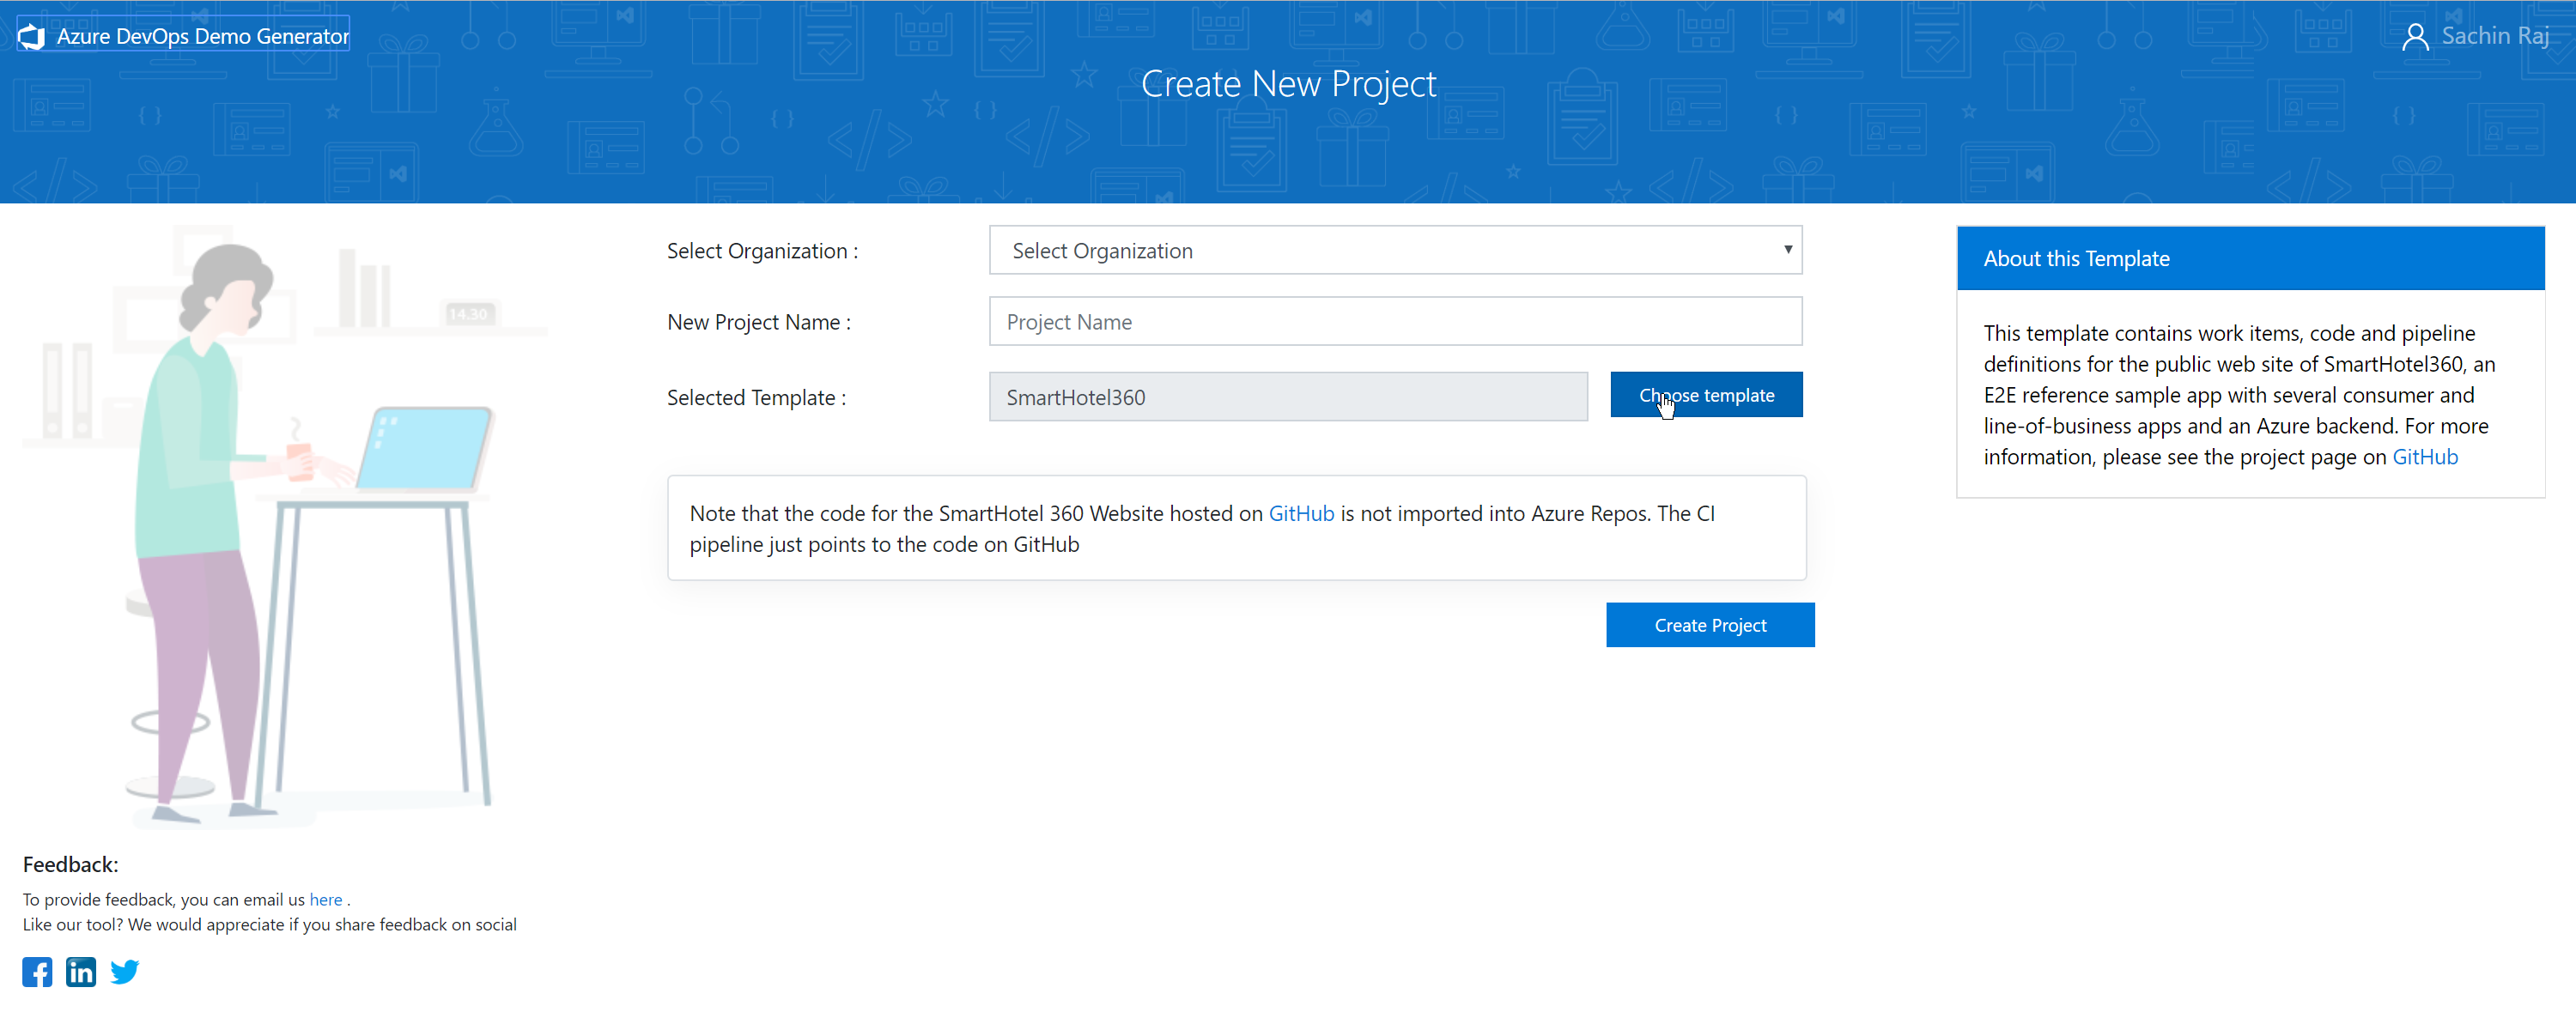Open the organization selection dropdown menu
The image size is (2576, 1024).
pyautogui.click(x=1393, y=251)
